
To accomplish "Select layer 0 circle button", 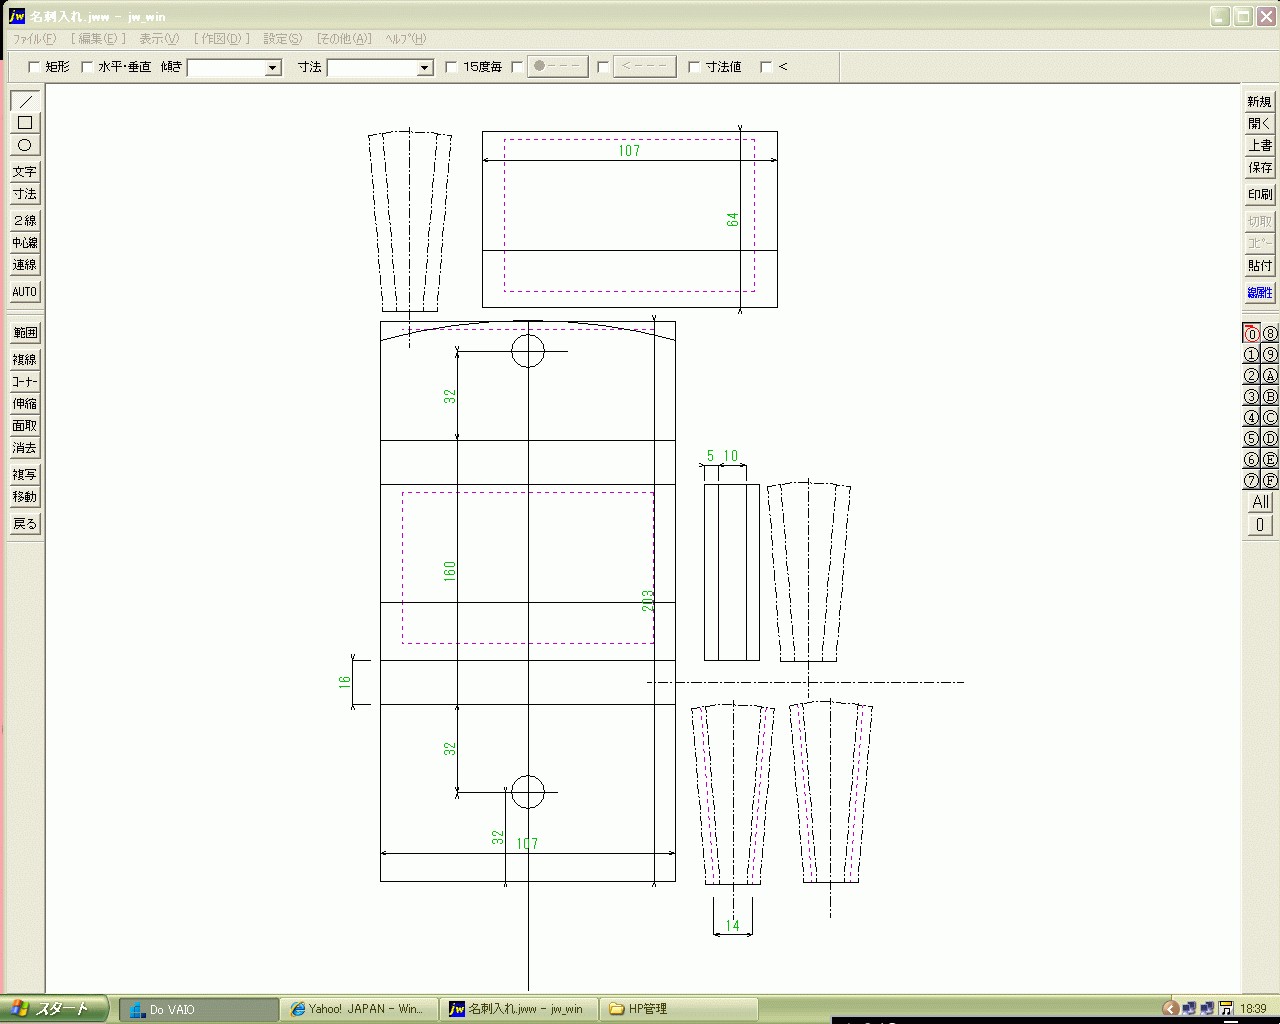I will point(1251,334).
